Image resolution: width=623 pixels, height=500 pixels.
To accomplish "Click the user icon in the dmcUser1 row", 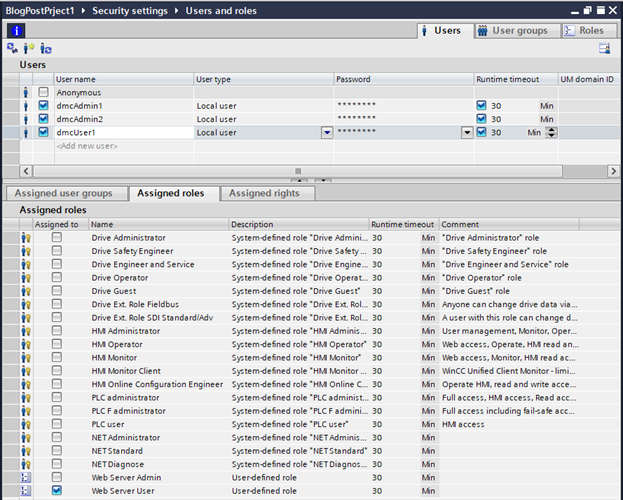I will (26, 132).
